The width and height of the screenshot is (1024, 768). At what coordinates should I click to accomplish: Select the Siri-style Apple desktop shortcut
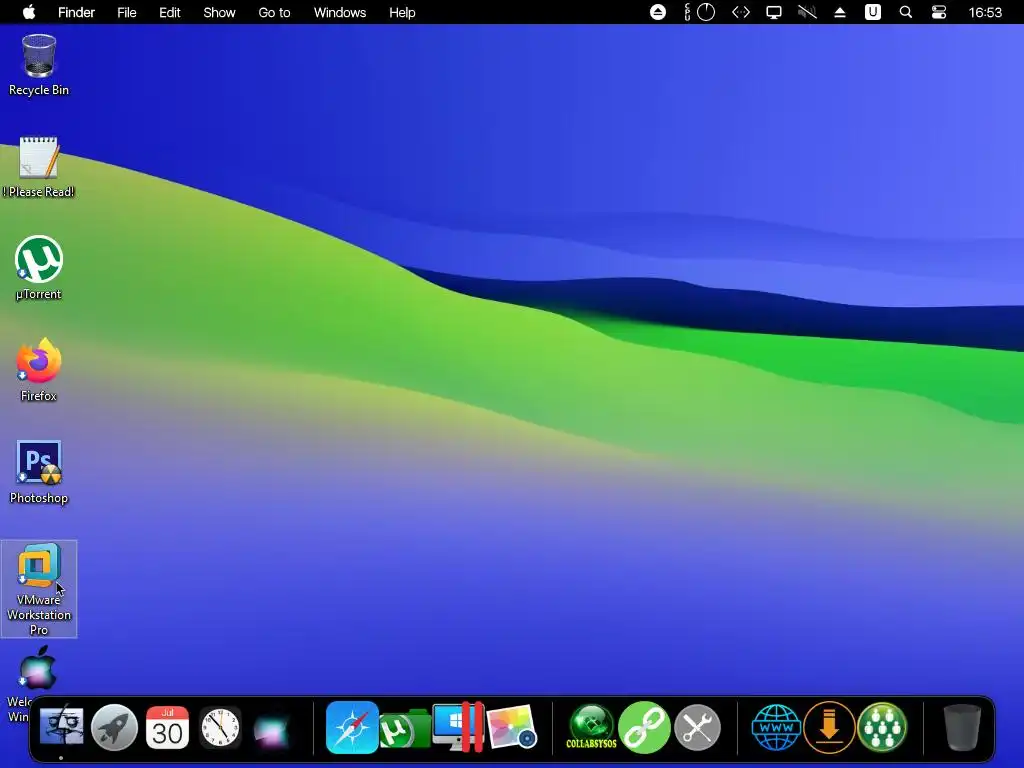[x=37, y=669]
